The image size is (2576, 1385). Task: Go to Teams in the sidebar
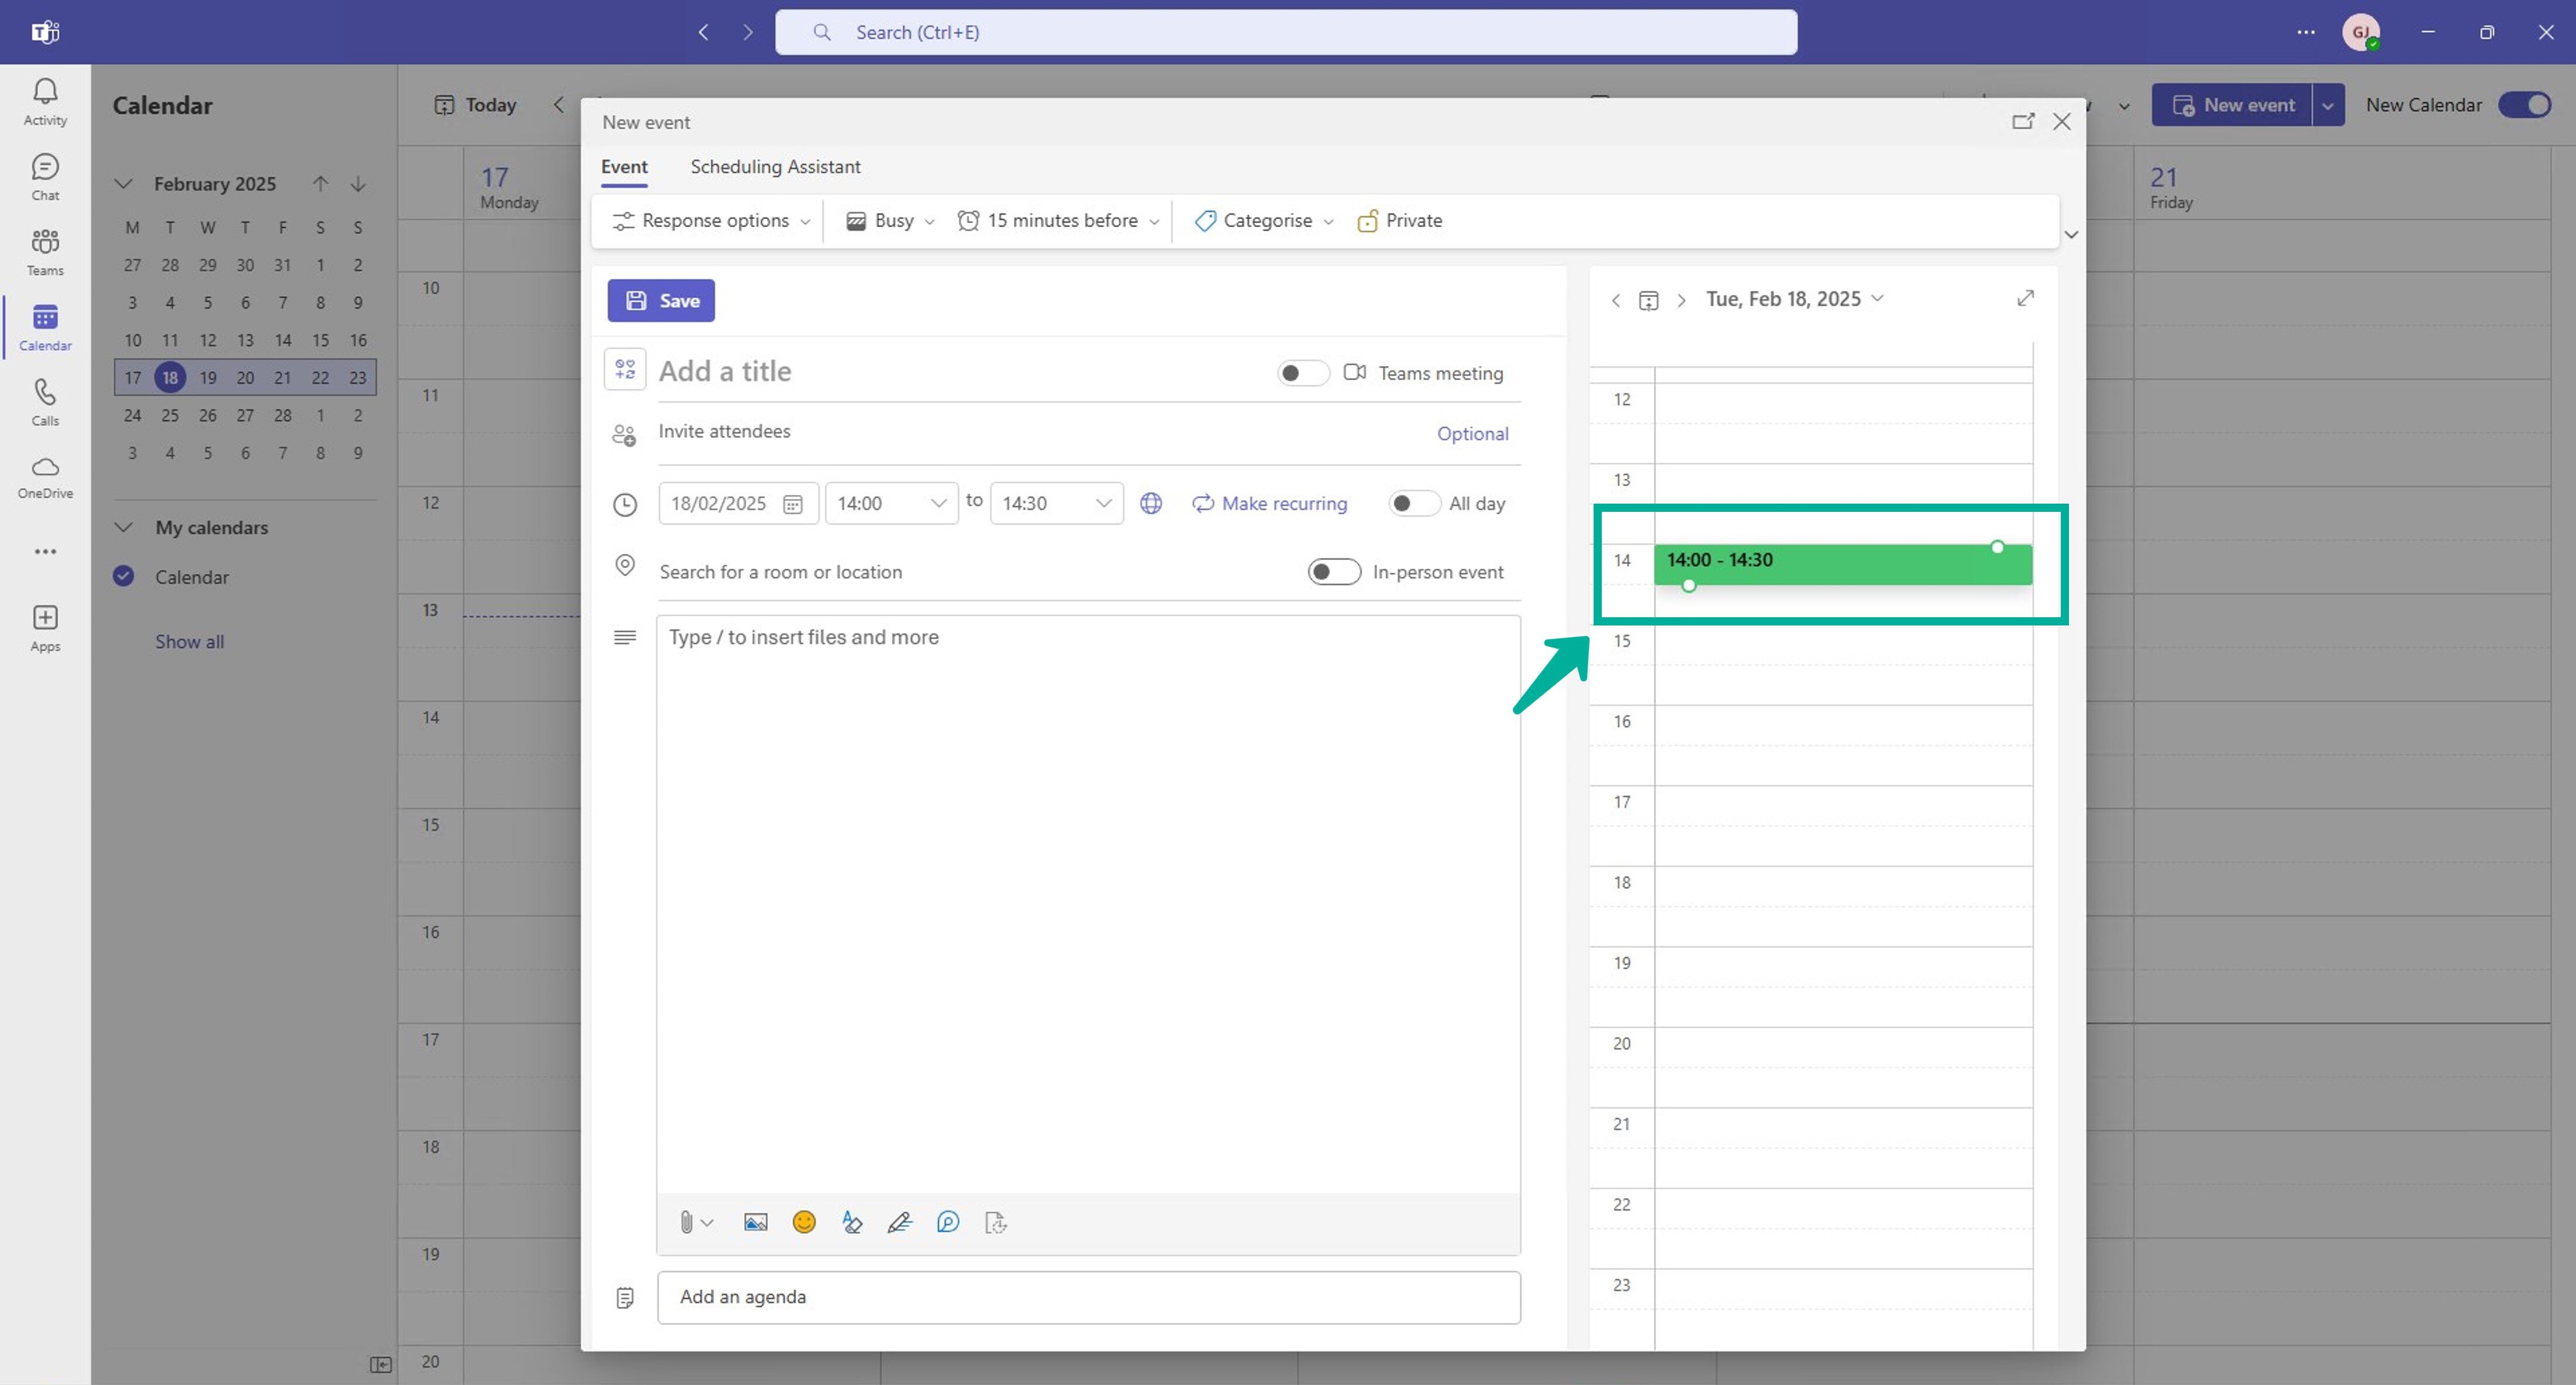pyautogui.click(x=45, y=252)
